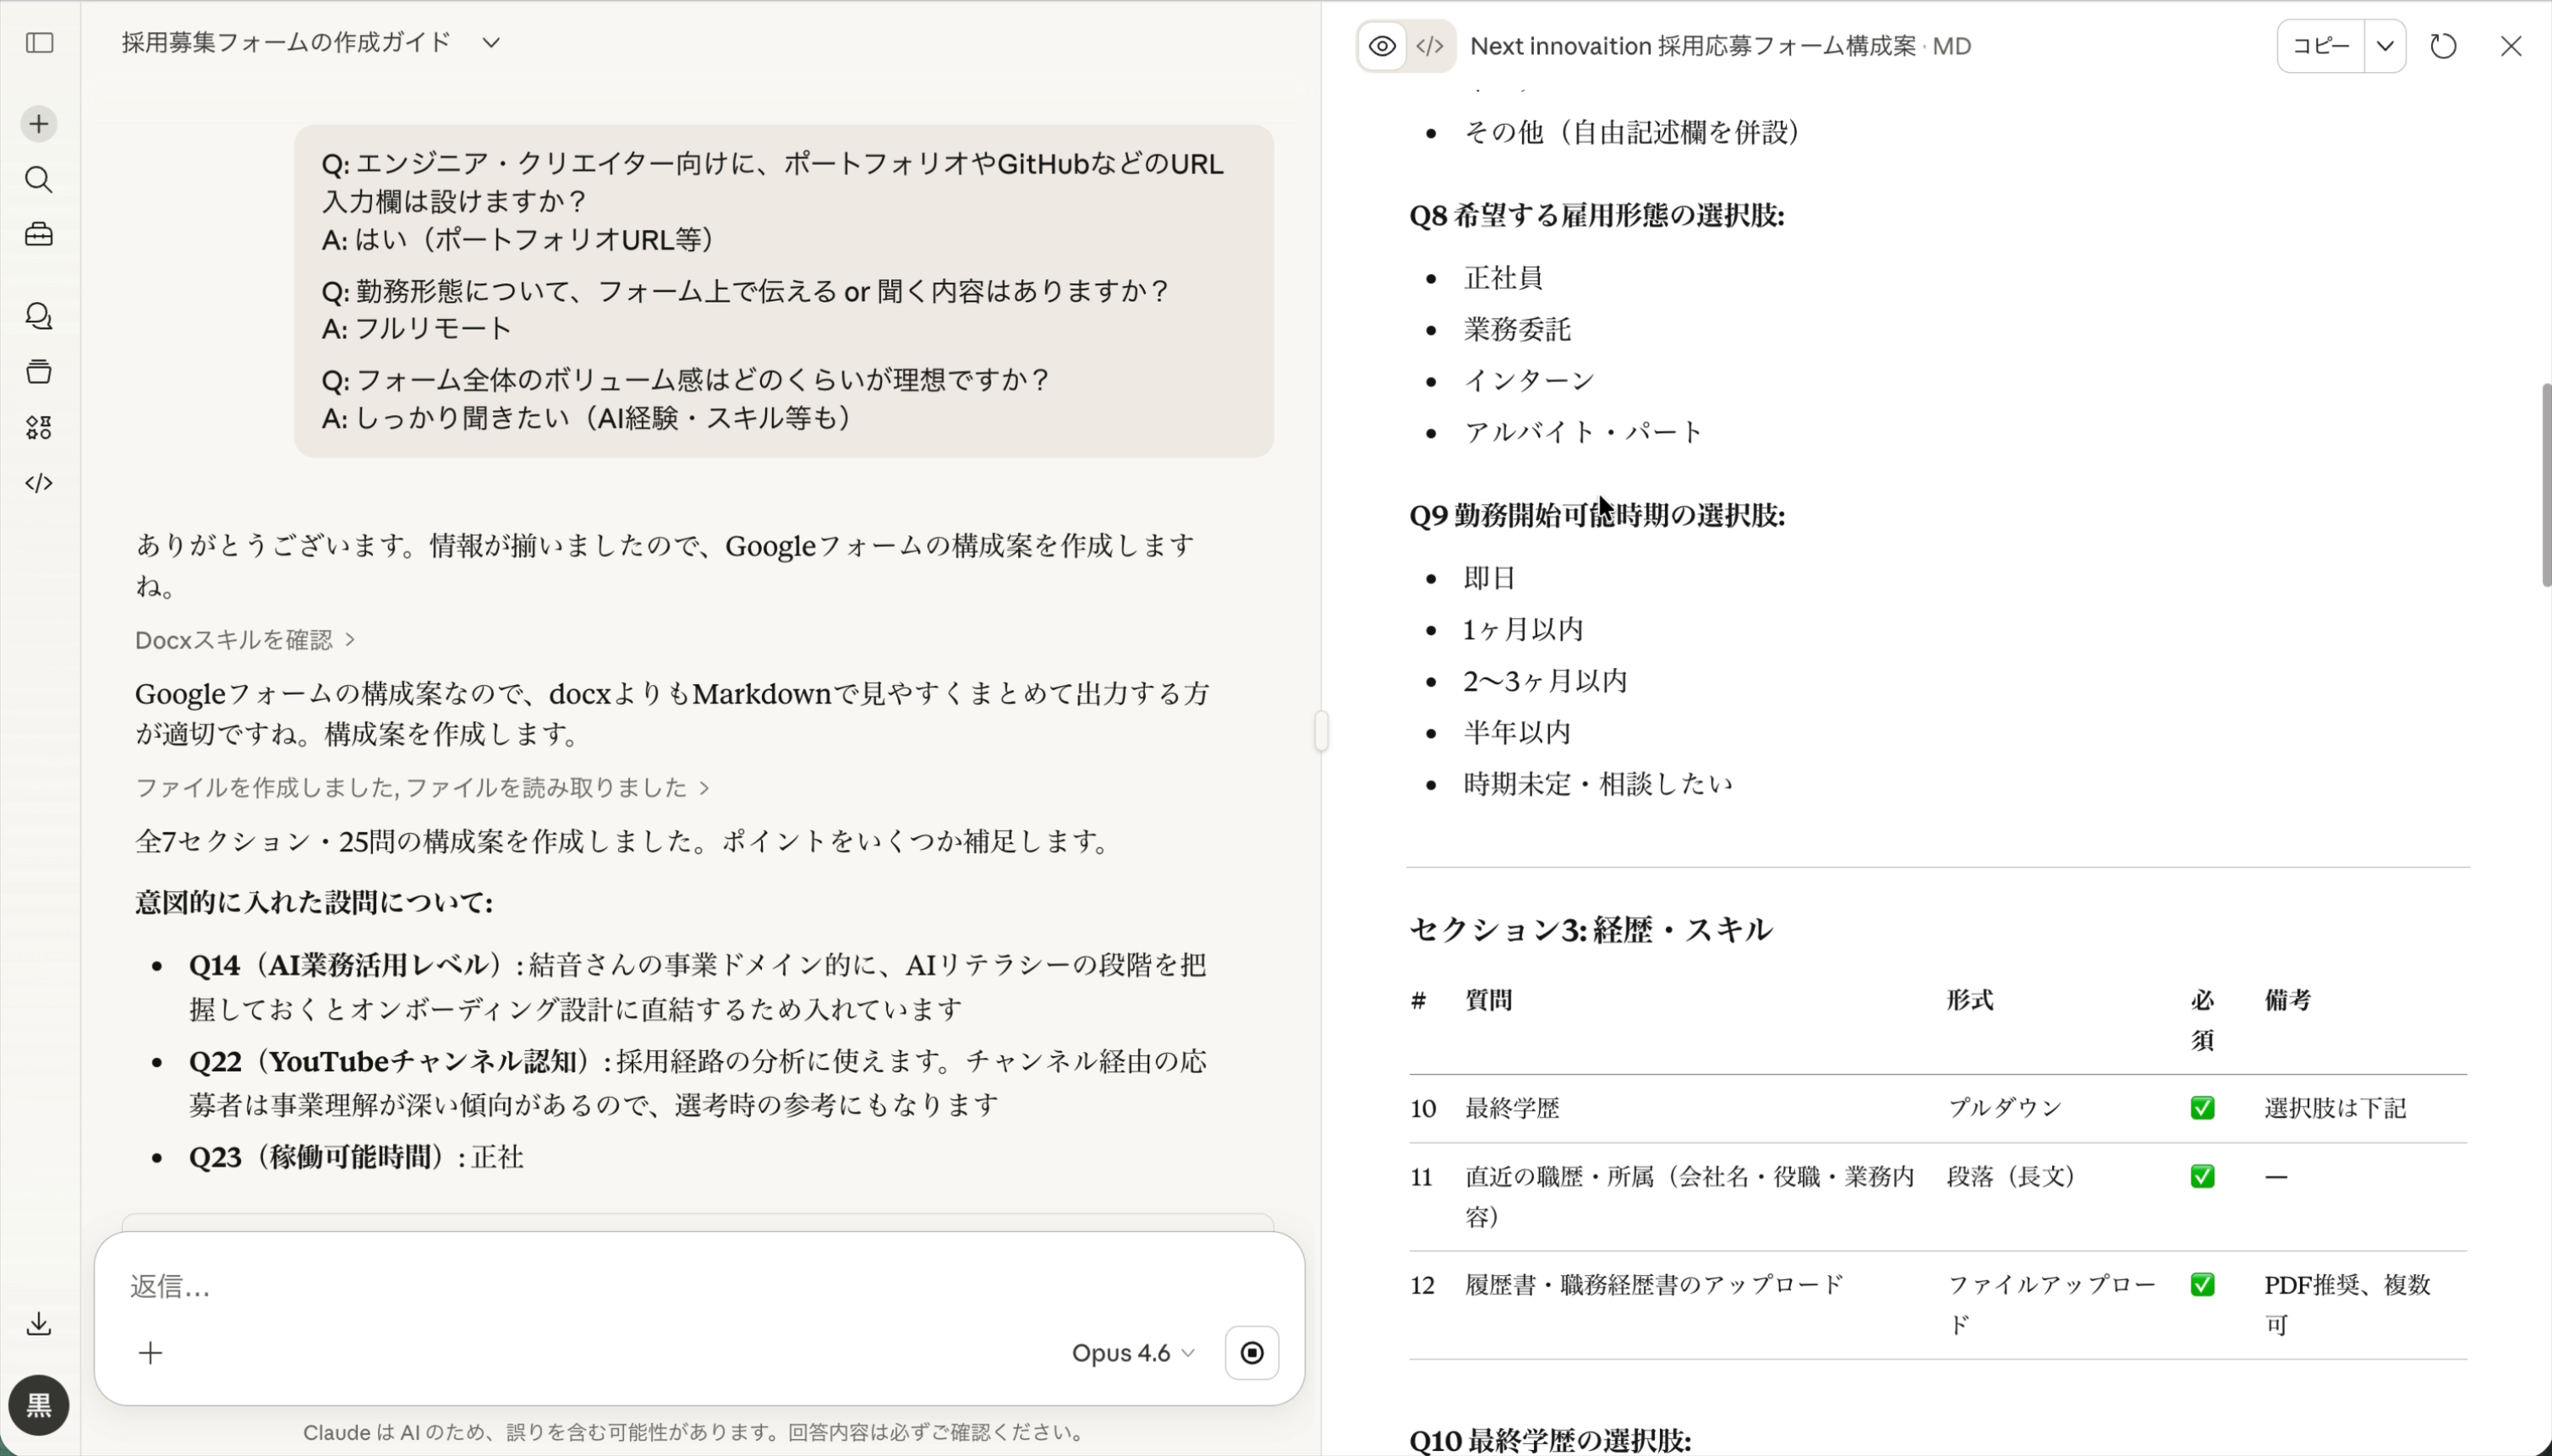The width and height of the screenshot is (2552, 1456).
Task: Switch artifact to preview with the eye toggle
Action: pyautogui.click(x=1382, y=45)
